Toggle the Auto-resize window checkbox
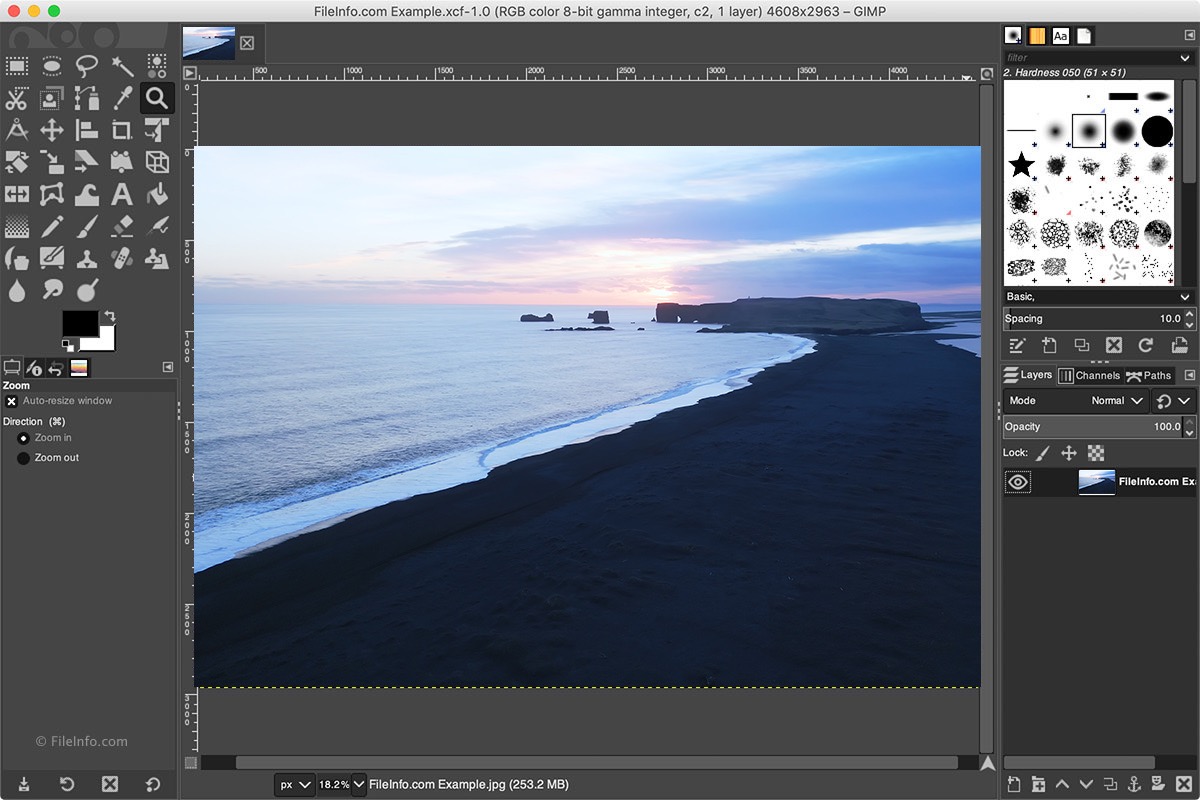 click(x=10, y=400)
